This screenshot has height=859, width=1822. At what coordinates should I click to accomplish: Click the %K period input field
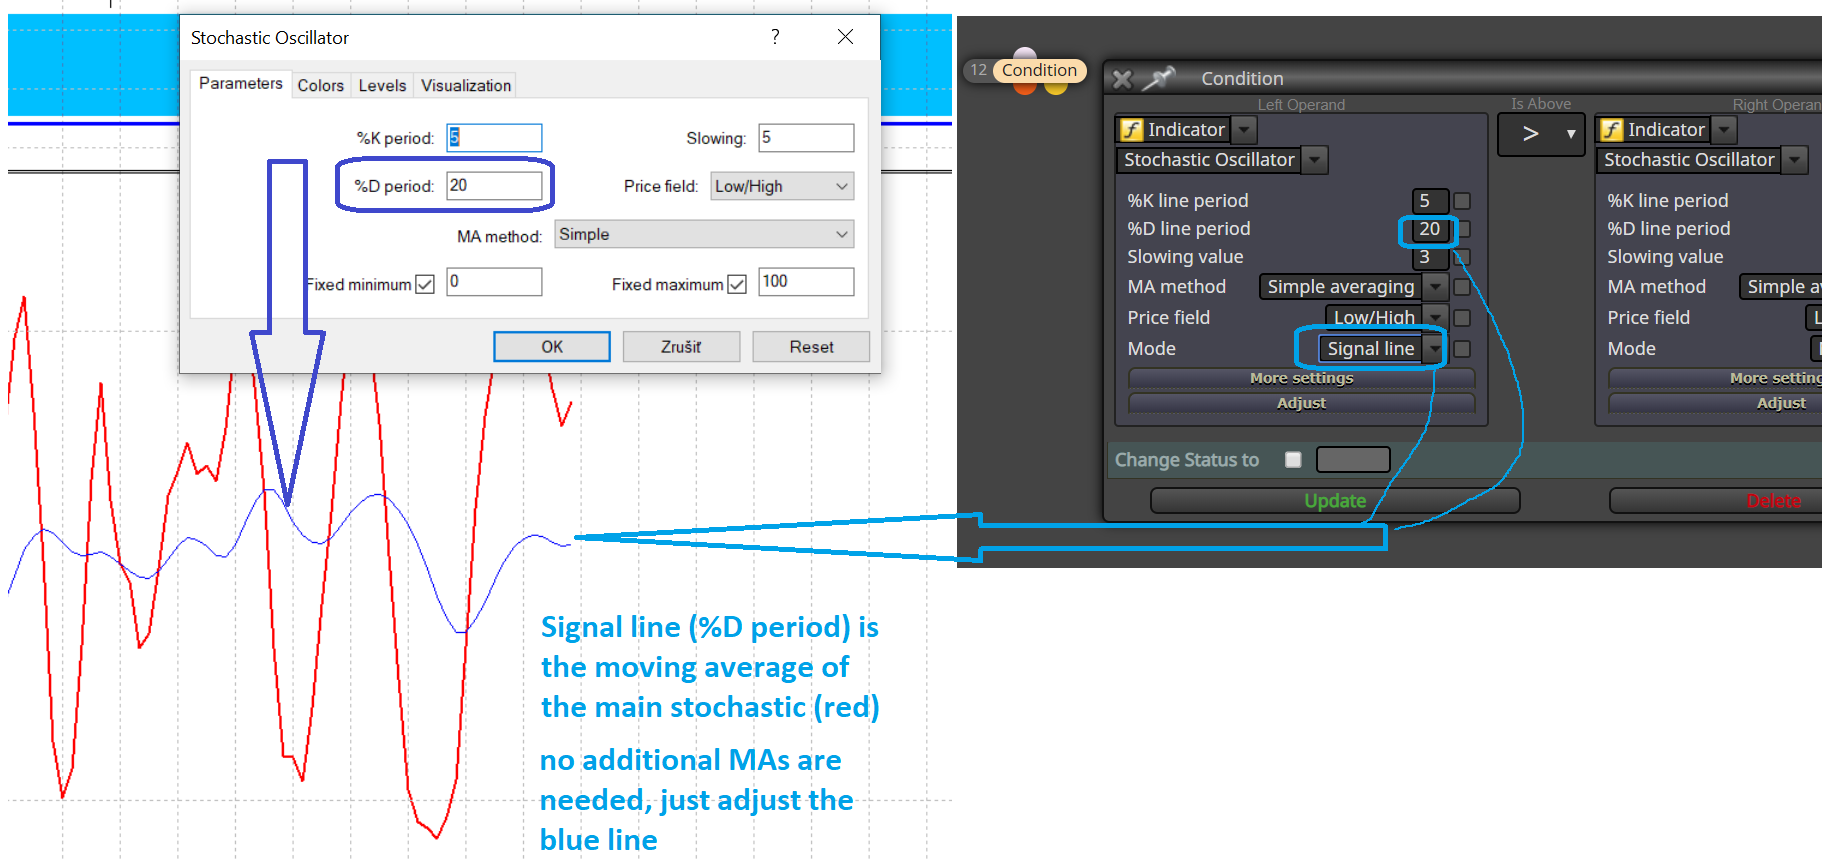tap(494, 138)
